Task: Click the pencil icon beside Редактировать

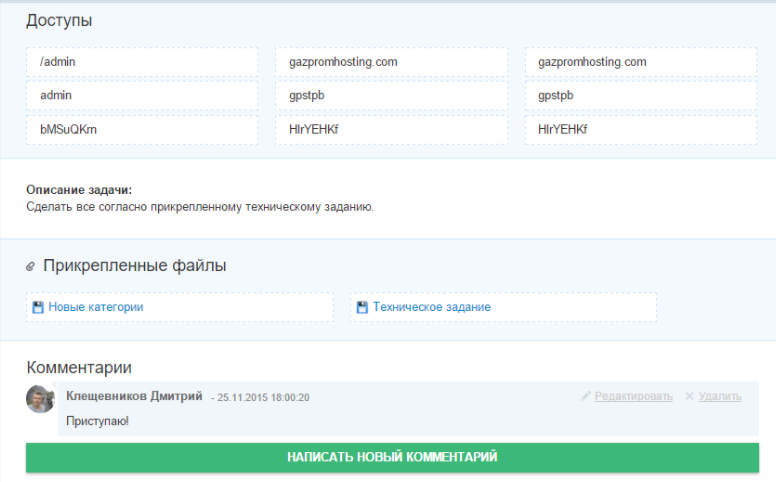Action: point(586,396)
